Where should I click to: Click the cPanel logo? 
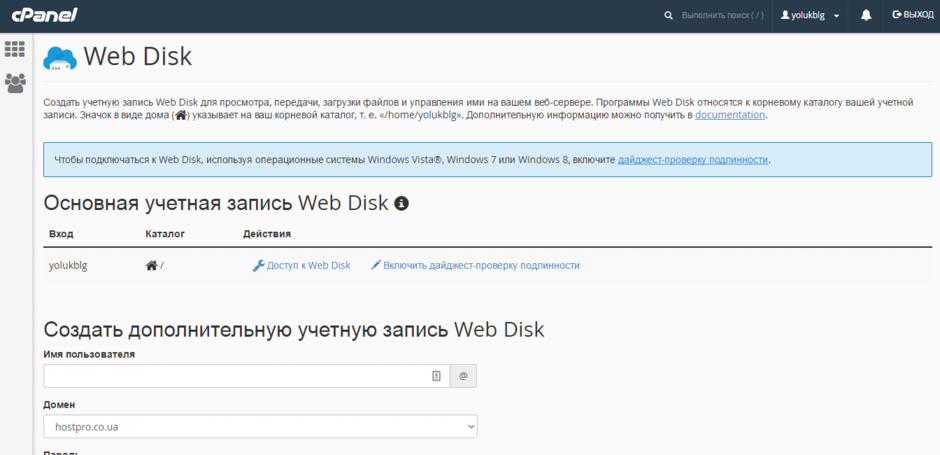45,15
